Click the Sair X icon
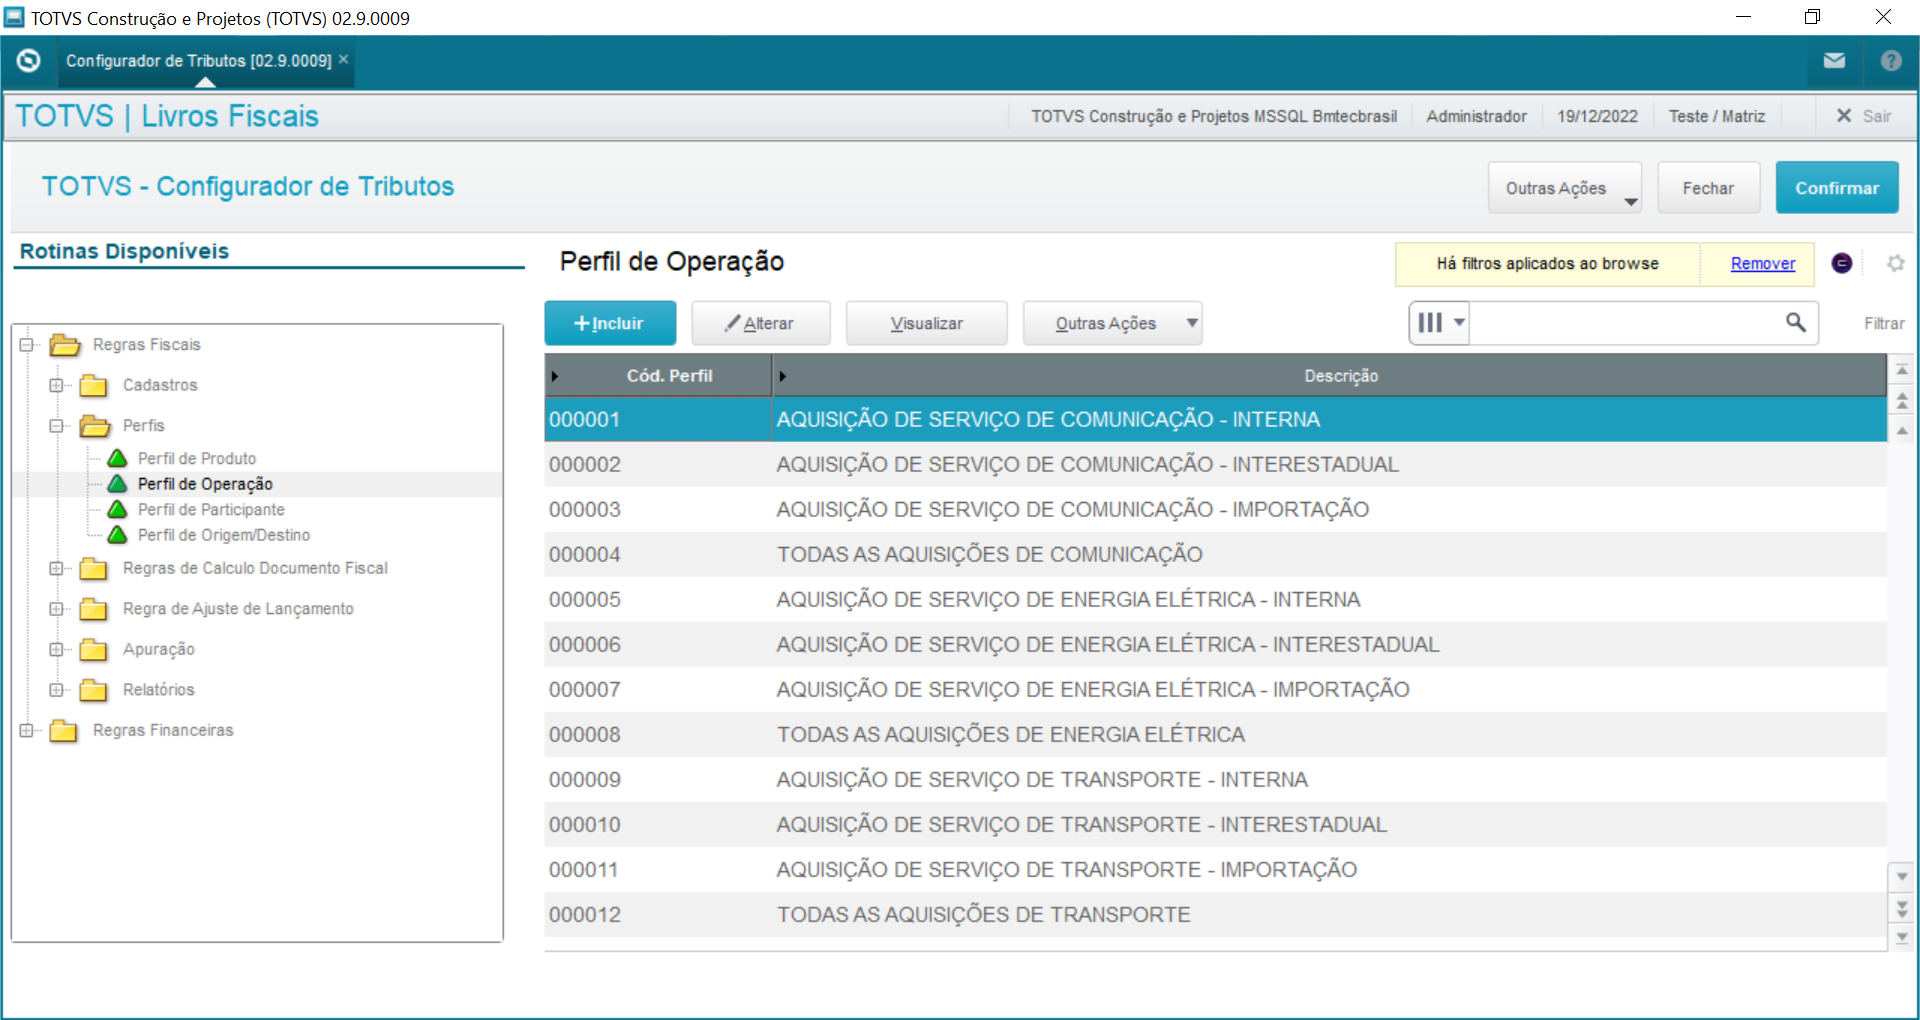This screenshot has width=1920, height=1020. pos(1844,116)
